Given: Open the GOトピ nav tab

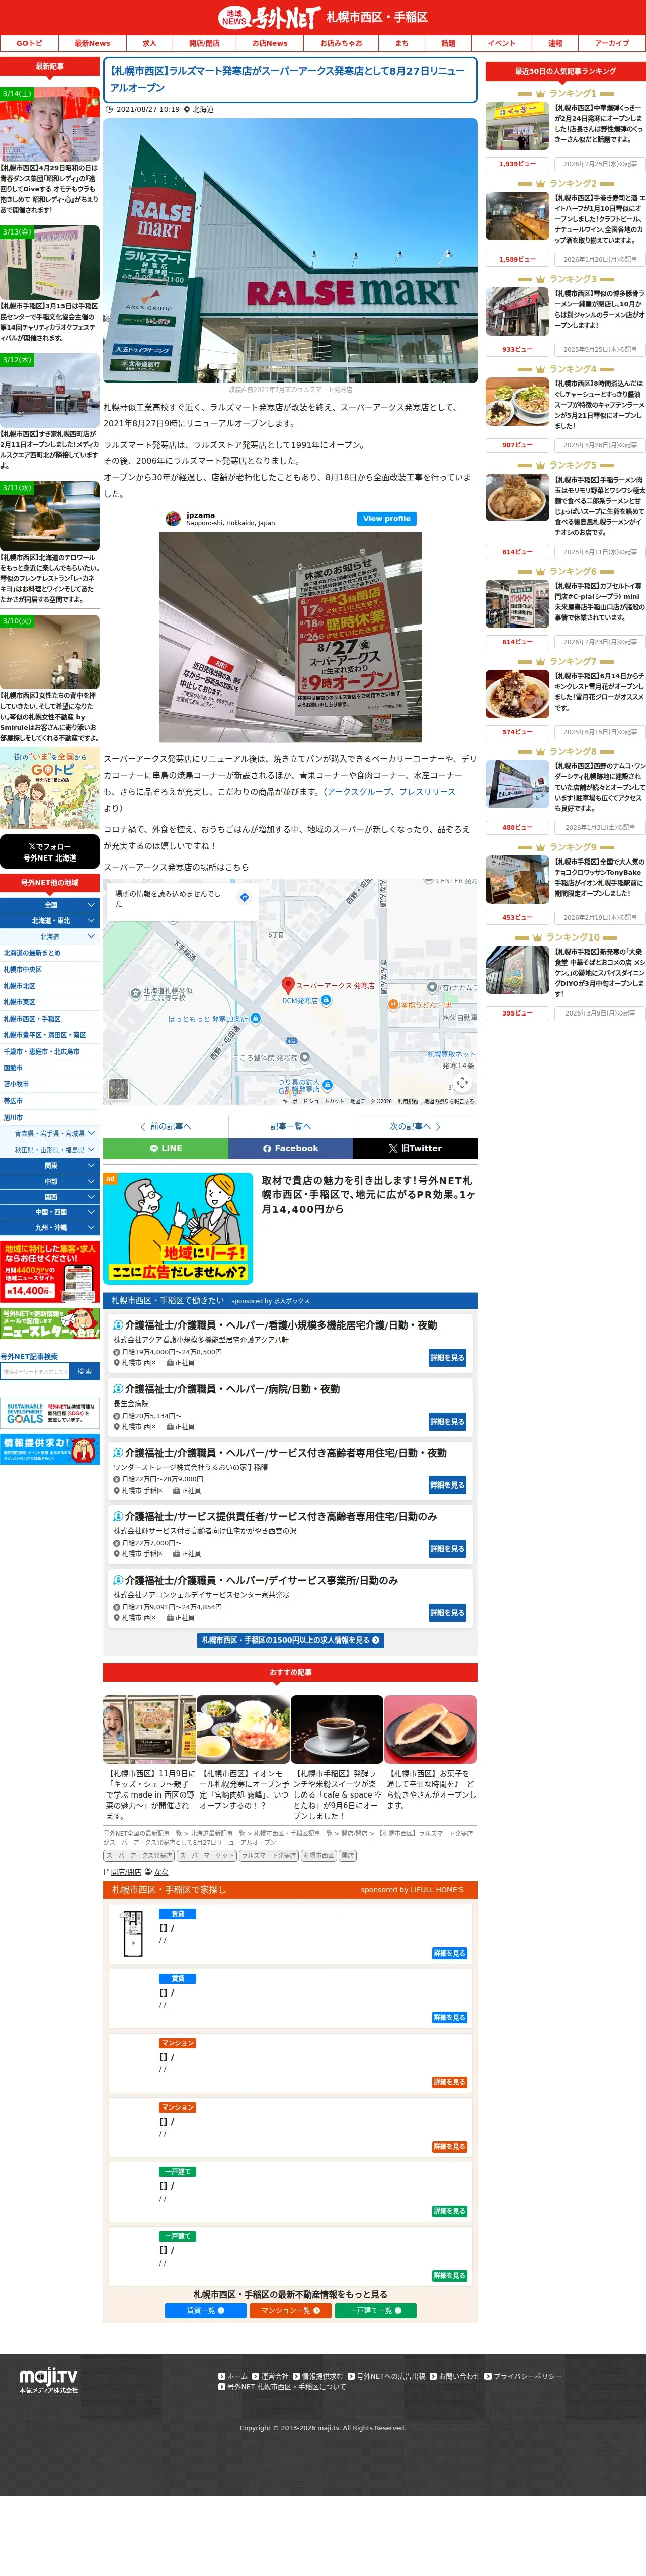Looking at the screenshot, I should coord(29,43).
